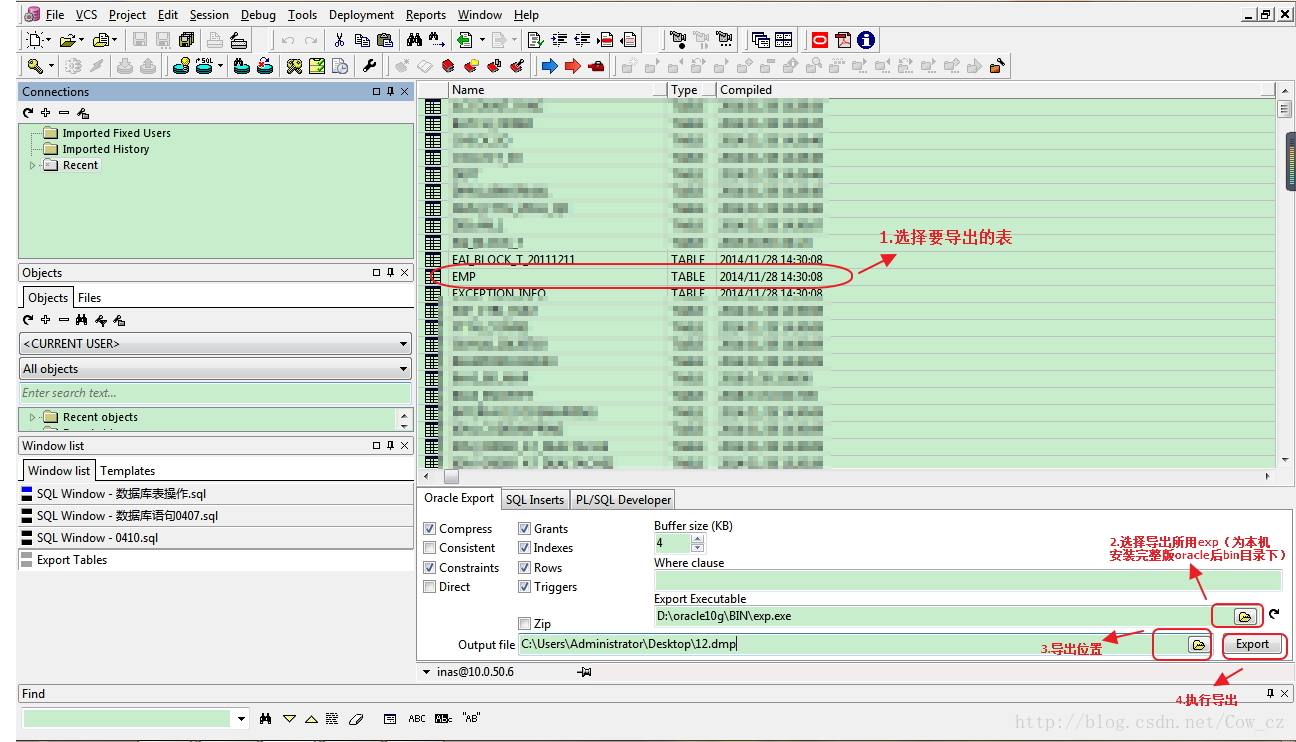Enable the Consistent checkbox
The height and width of the screenshot is (742, 1296).
pos(430,548)
